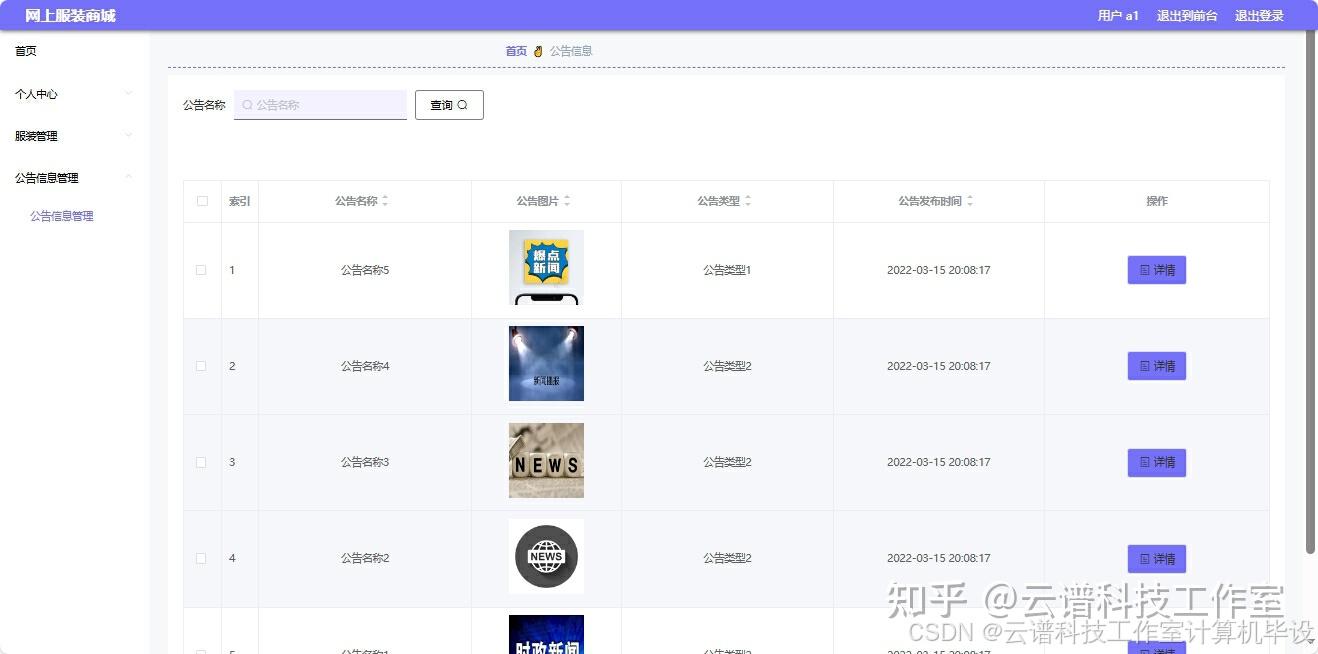Open the spotlight thumbnail of 公告名称4
The height and width of the screenshot is (654, 1318).
click(x=546, y=364)
